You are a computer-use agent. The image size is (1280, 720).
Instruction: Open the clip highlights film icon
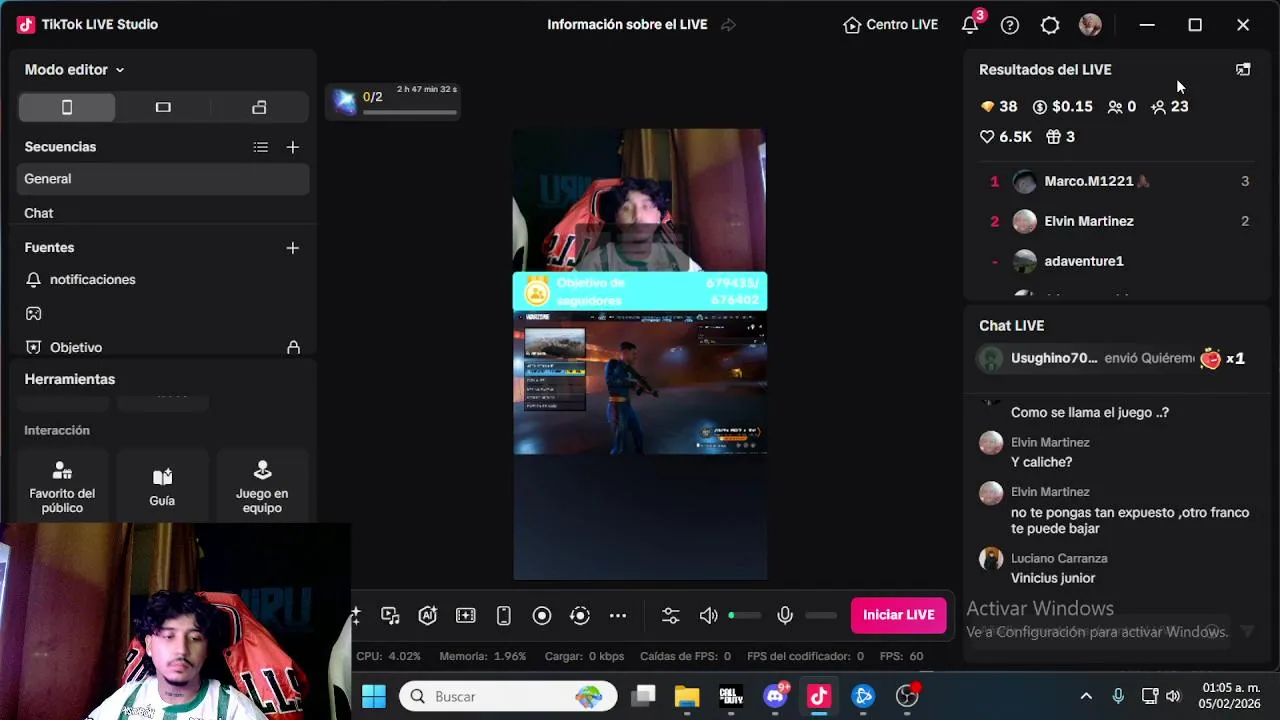pos(466,616)
